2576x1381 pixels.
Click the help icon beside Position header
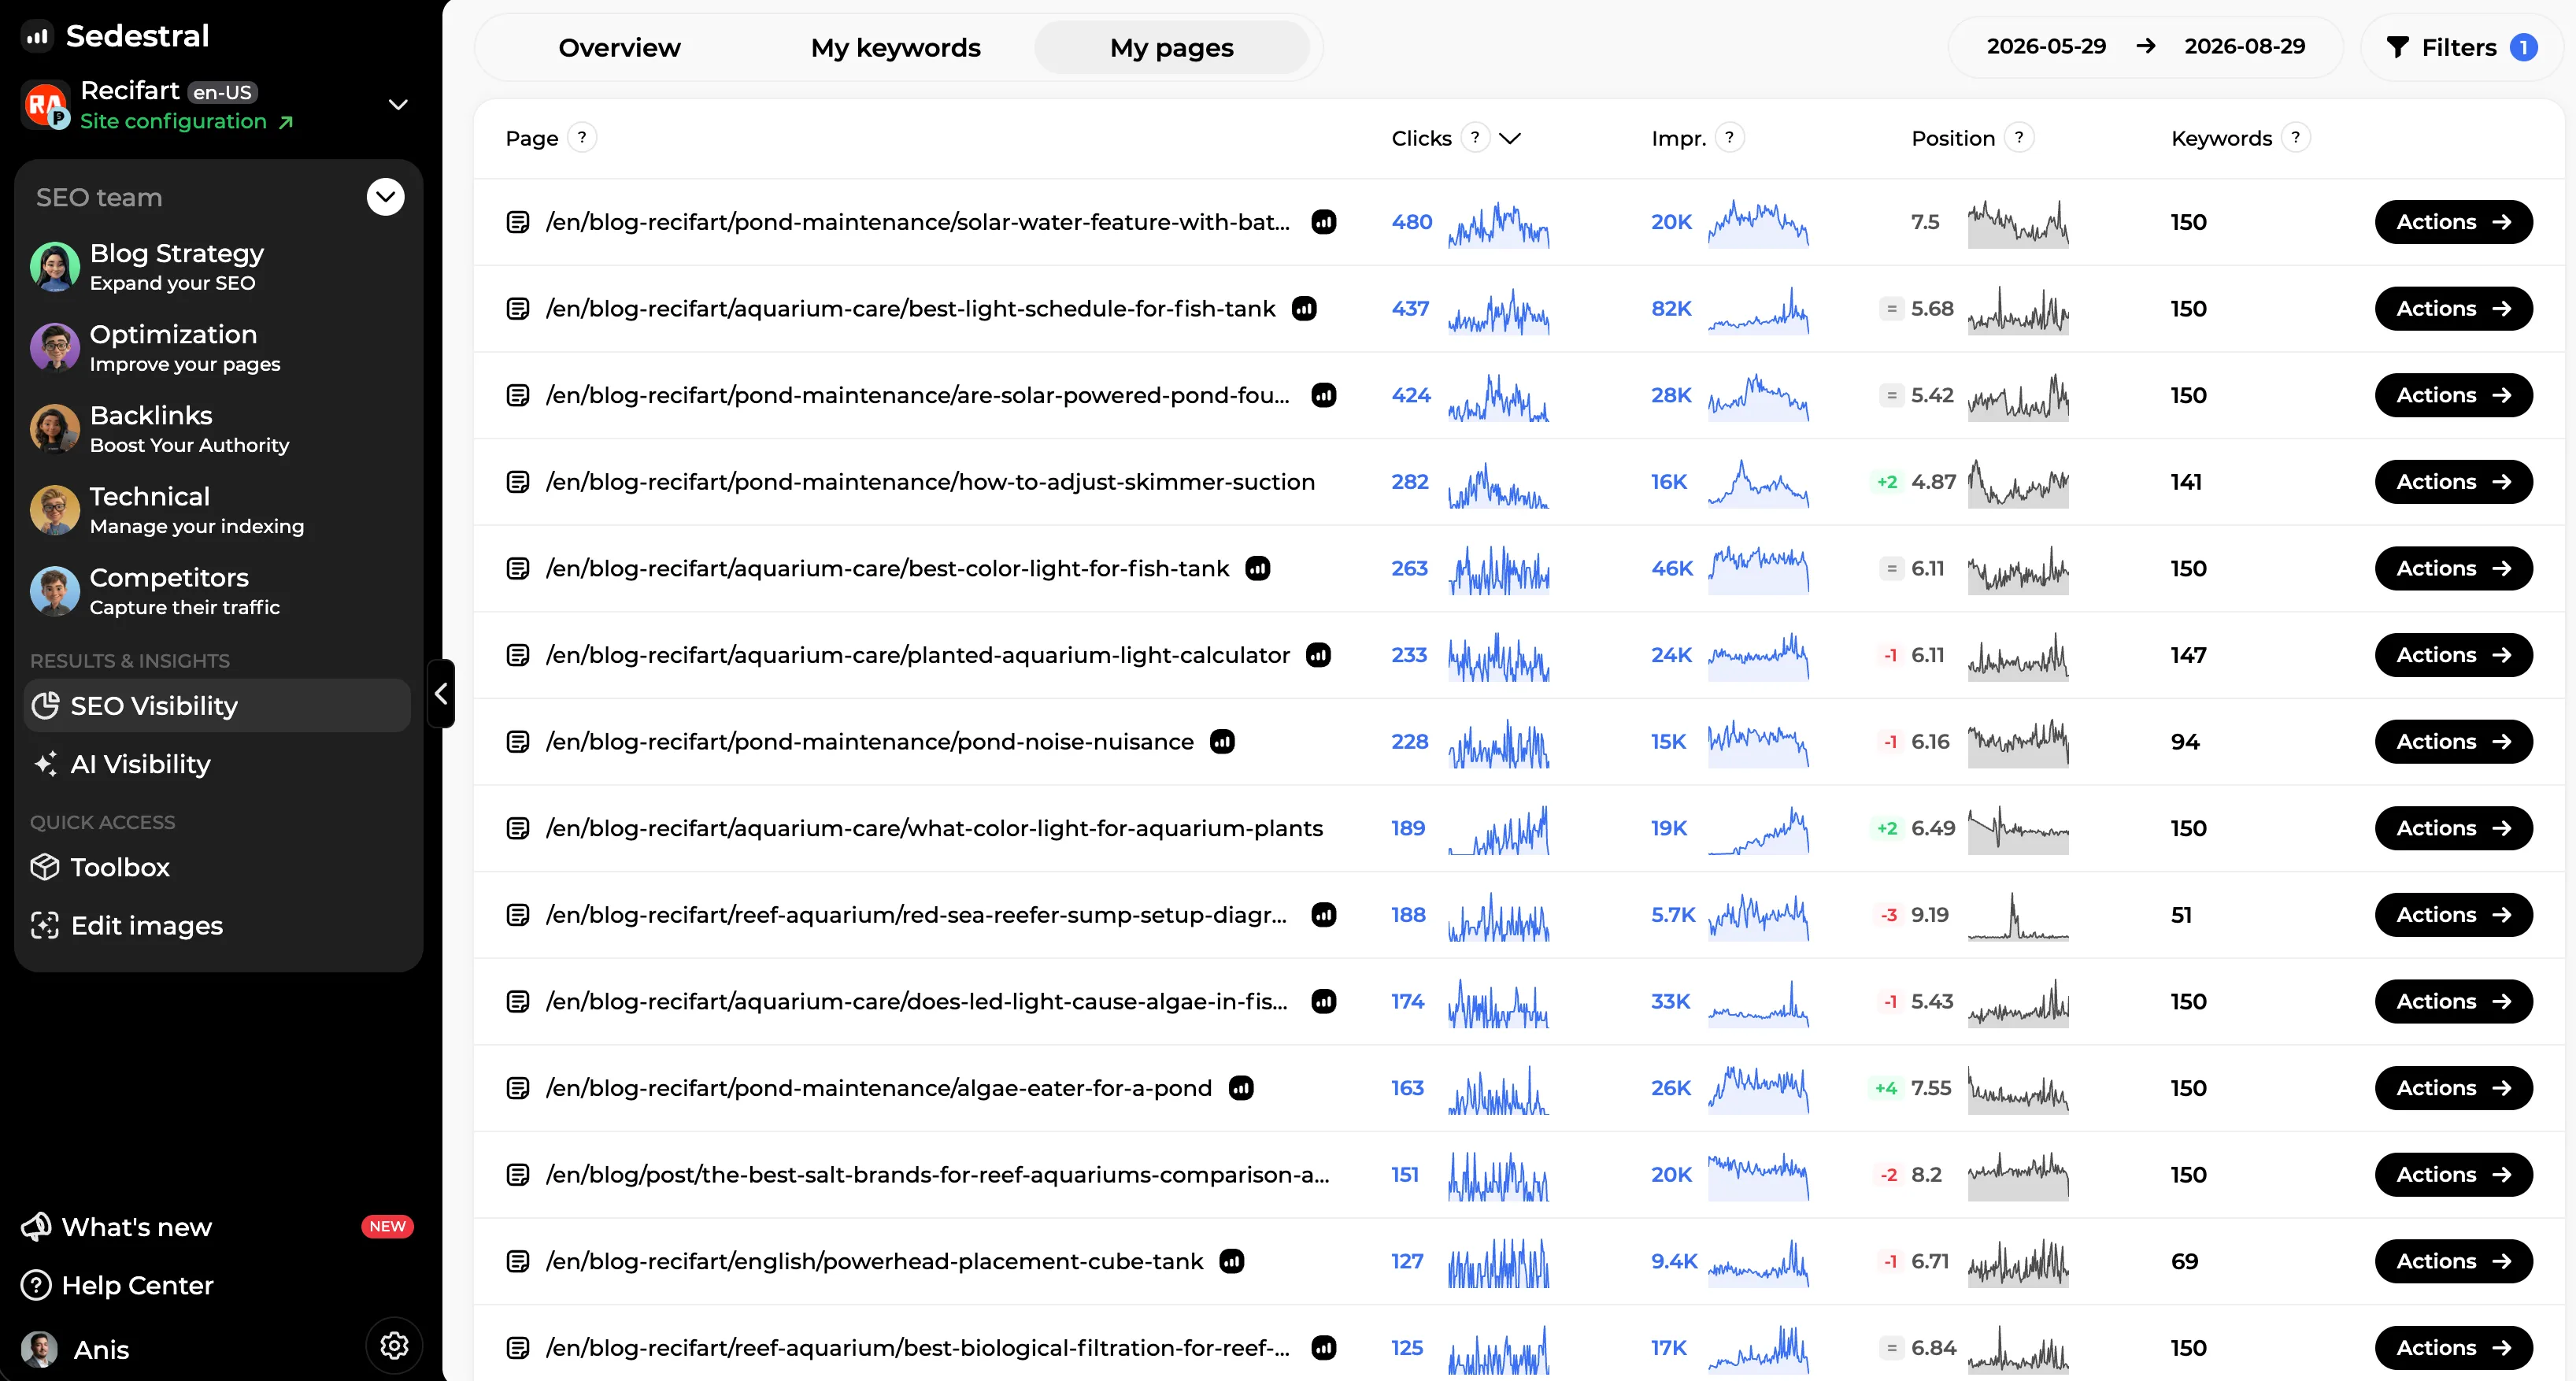tap(2019, 137)
